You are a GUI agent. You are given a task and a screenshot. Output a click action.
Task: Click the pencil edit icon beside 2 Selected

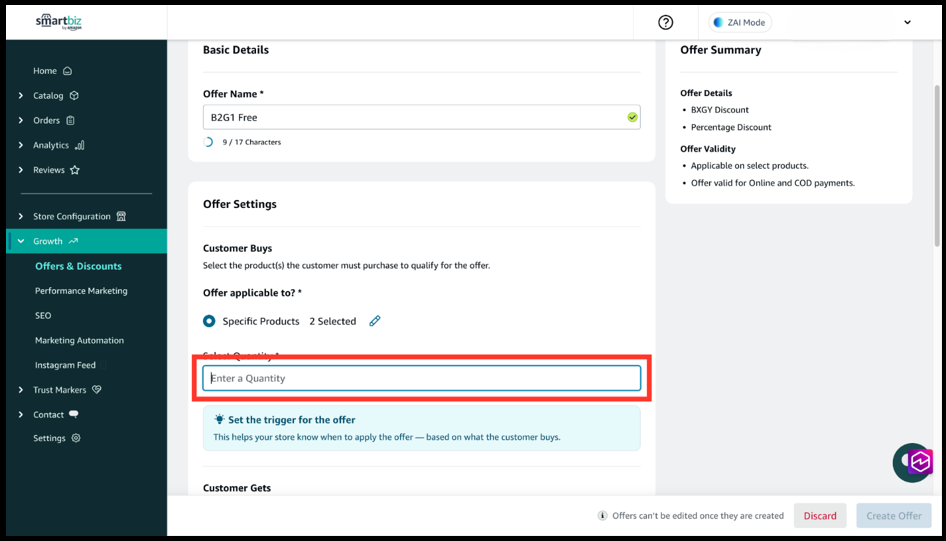coord(375,321)
